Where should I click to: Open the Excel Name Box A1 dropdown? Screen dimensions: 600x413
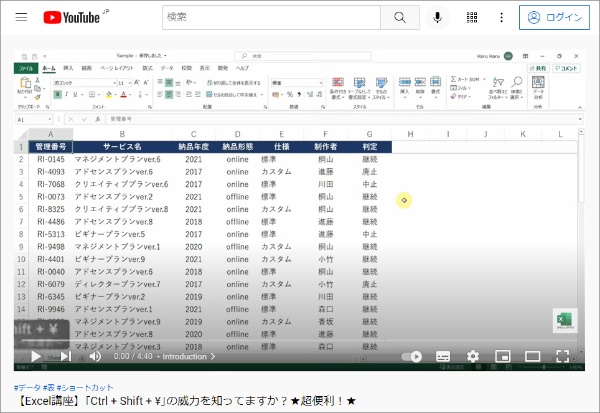click(x=50, y=119)
